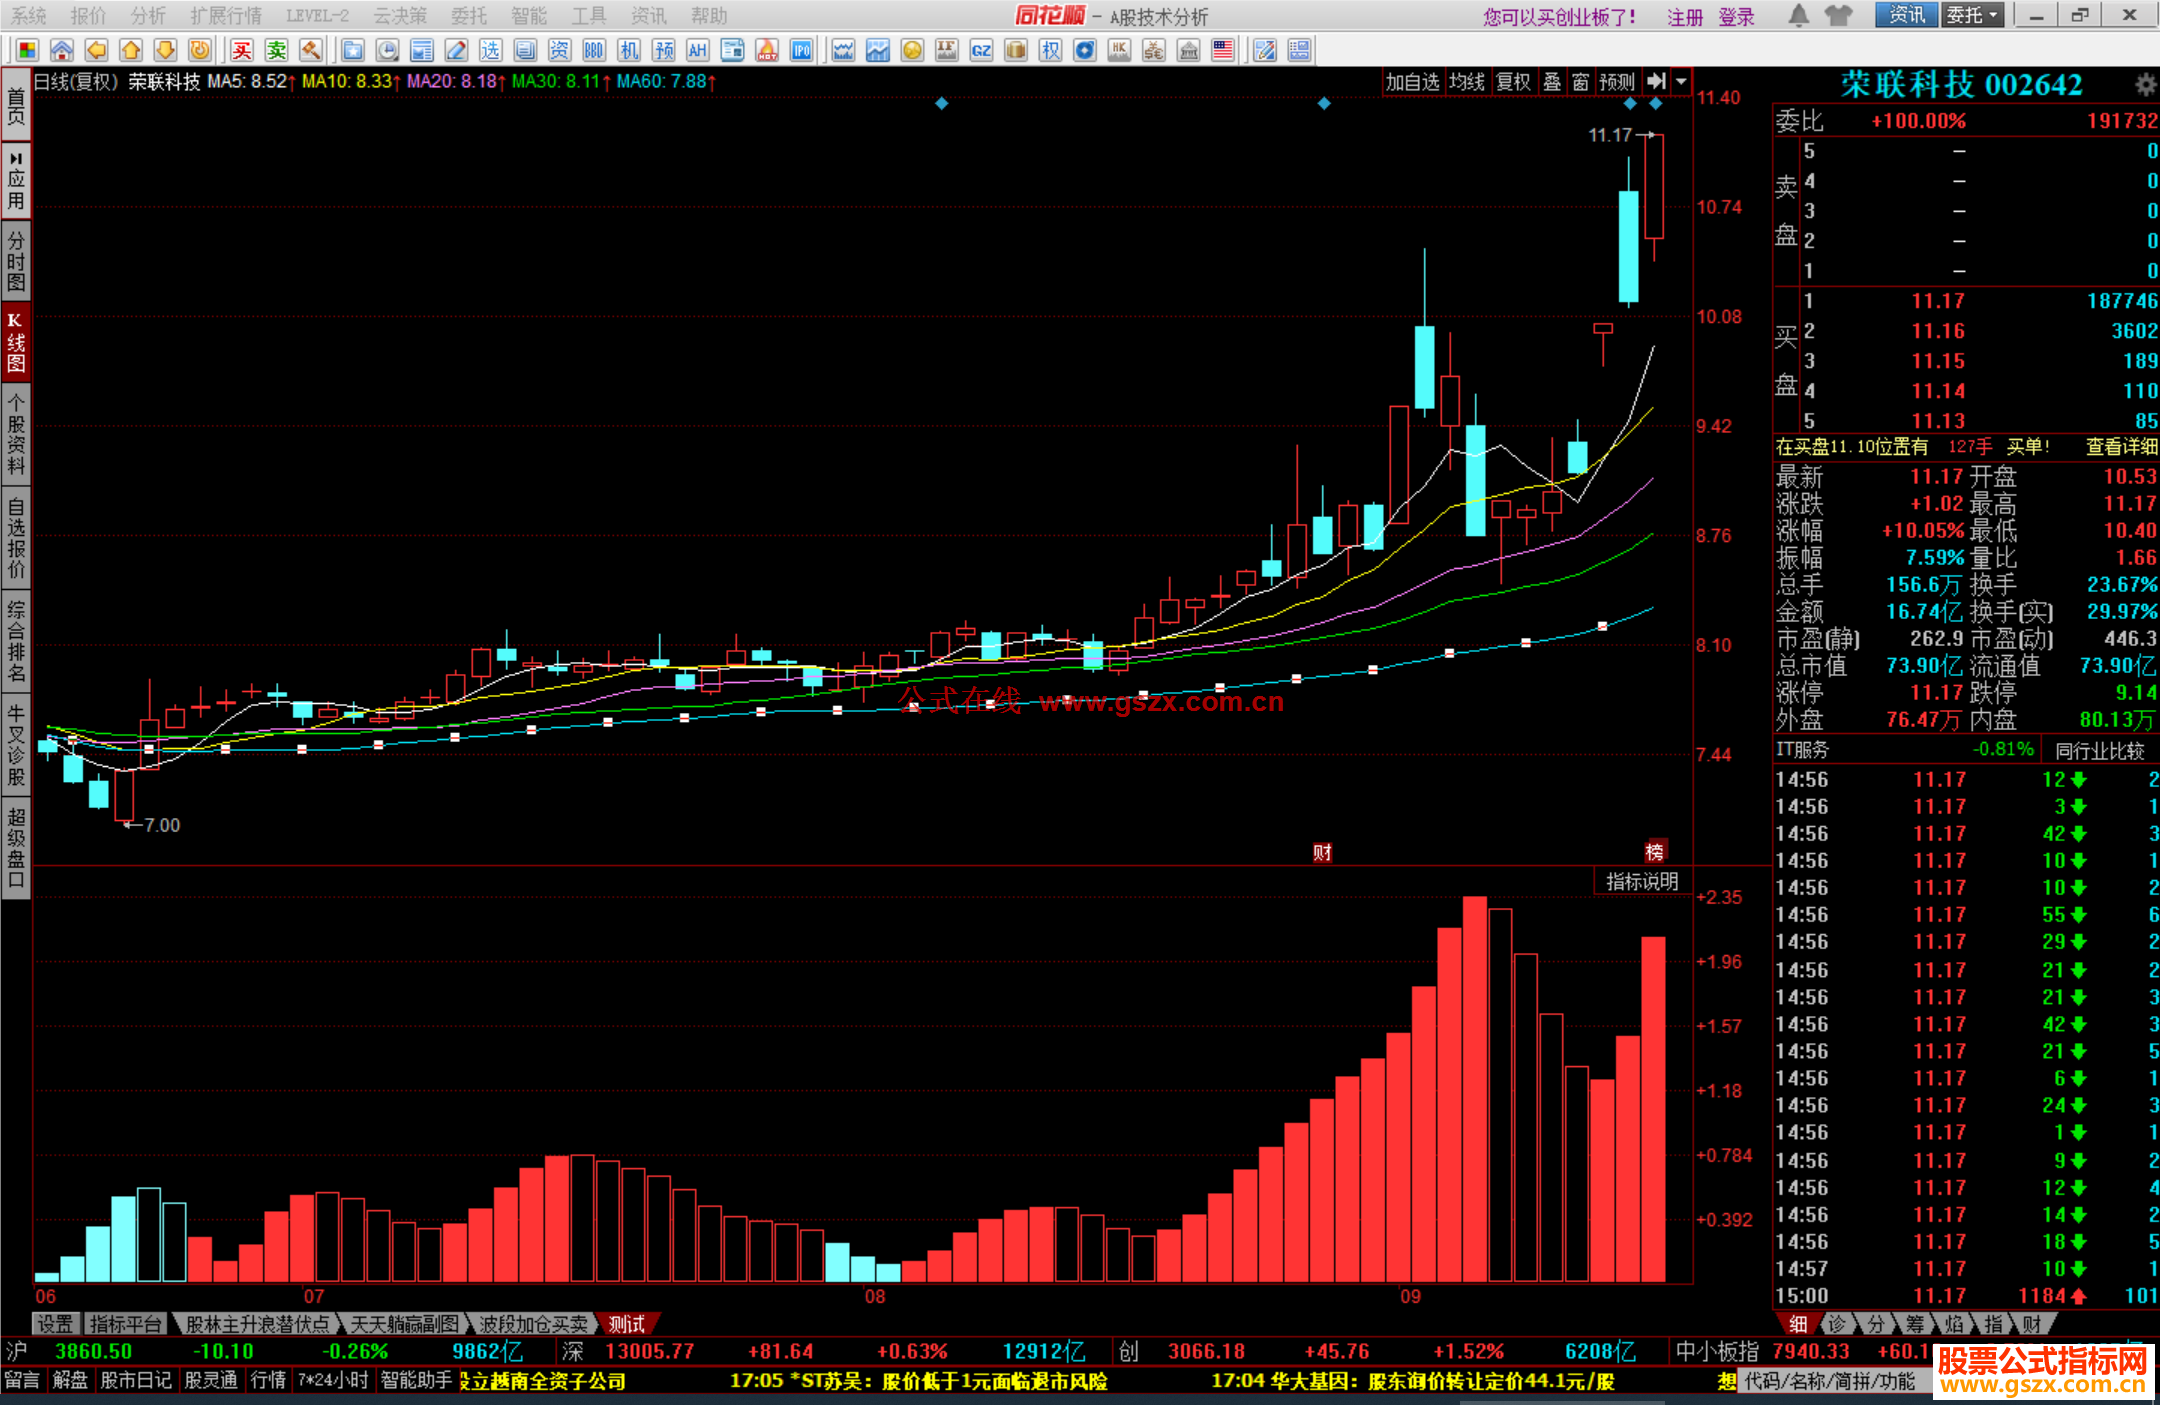The height and width of the screenshot is (1405, 2160).
Task: Toggle 复权 price adjustment button
Action: point(1513,82)
